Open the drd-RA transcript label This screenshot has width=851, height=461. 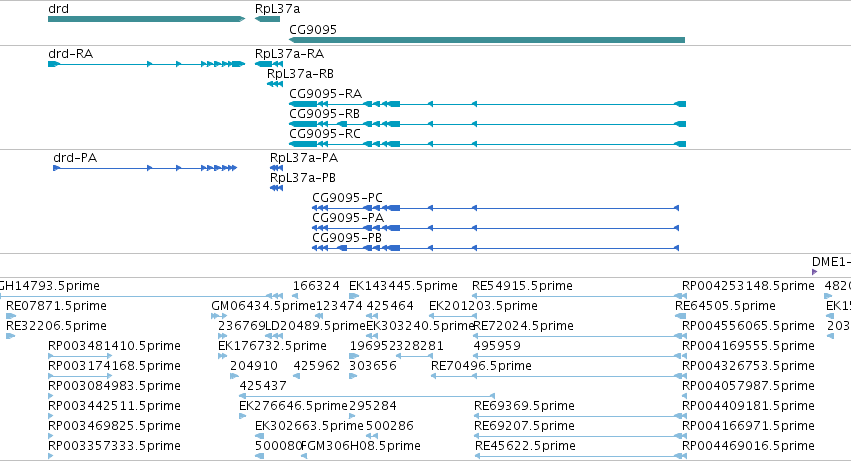pyautogui.click(x=71, y=54)
